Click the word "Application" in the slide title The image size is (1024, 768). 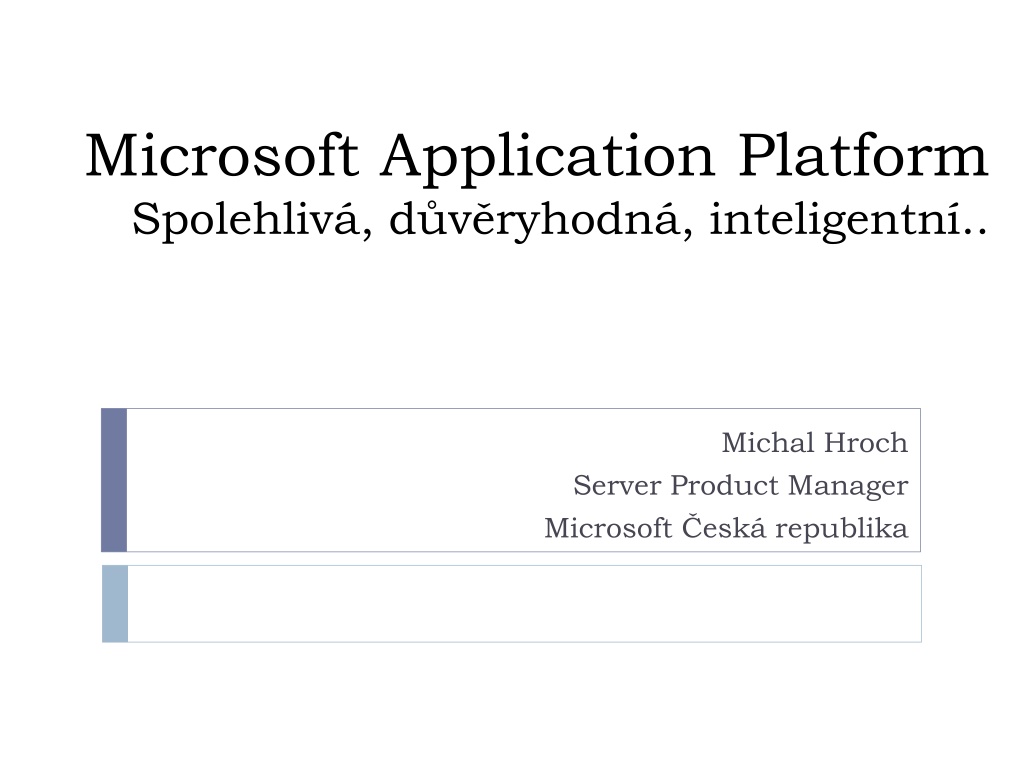547,158
